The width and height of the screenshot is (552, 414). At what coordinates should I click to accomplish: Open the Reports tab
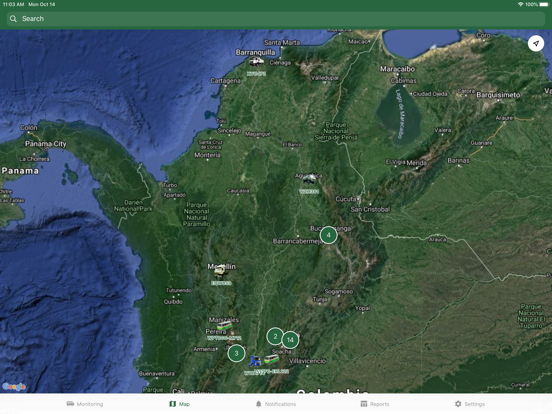pos(375,404)
